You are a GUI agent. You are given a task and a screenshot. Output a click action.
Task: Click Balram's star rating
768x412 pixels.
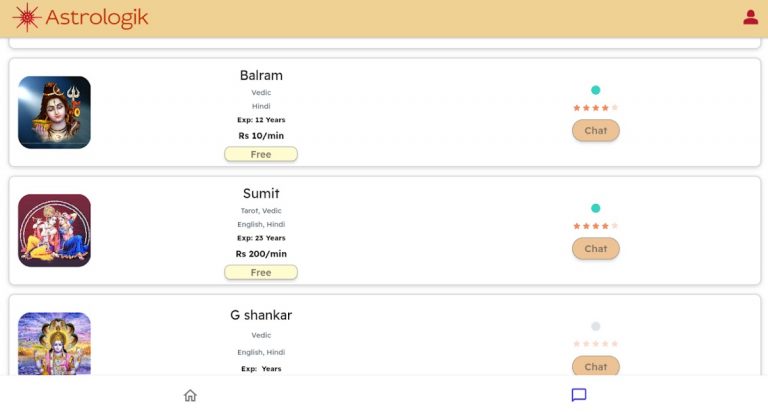pyautogui.click(x=596, y=107)
